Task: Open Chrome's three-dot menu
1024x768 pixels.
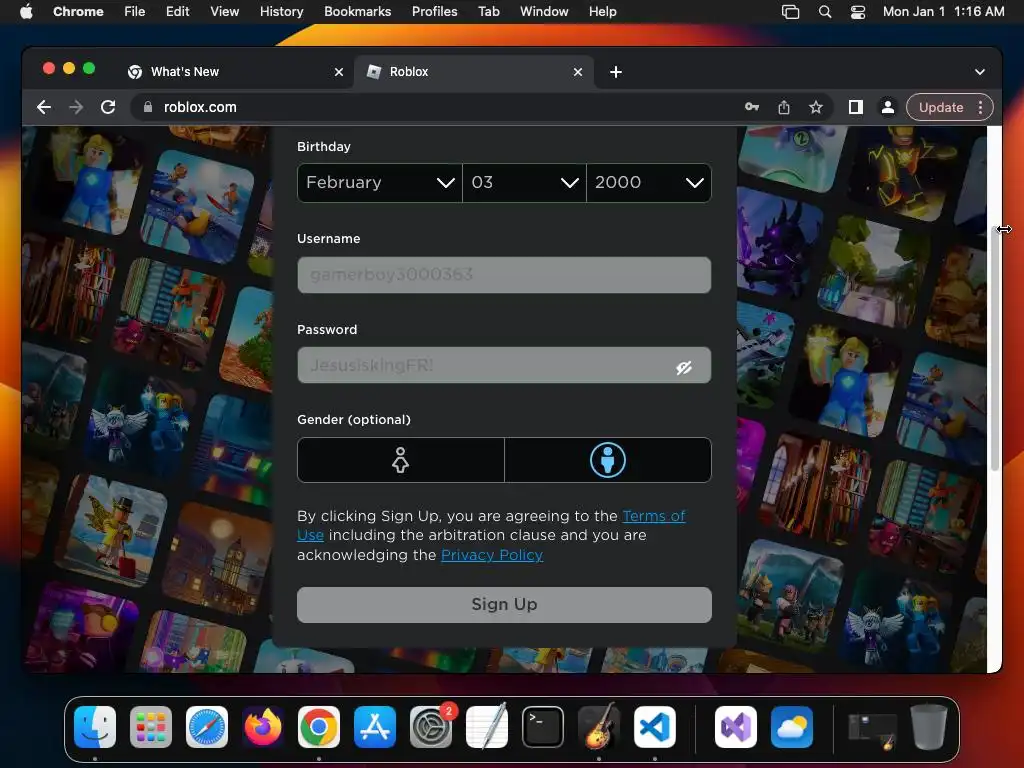Action: click(x=980, y=107)
